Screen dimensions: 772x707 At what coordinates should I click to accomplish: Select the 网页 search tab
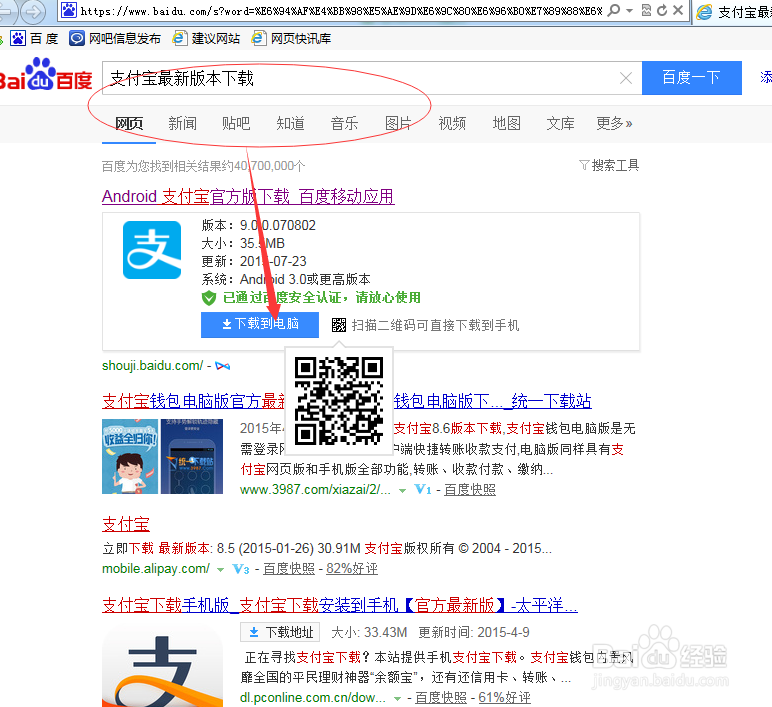pos(129,123)
